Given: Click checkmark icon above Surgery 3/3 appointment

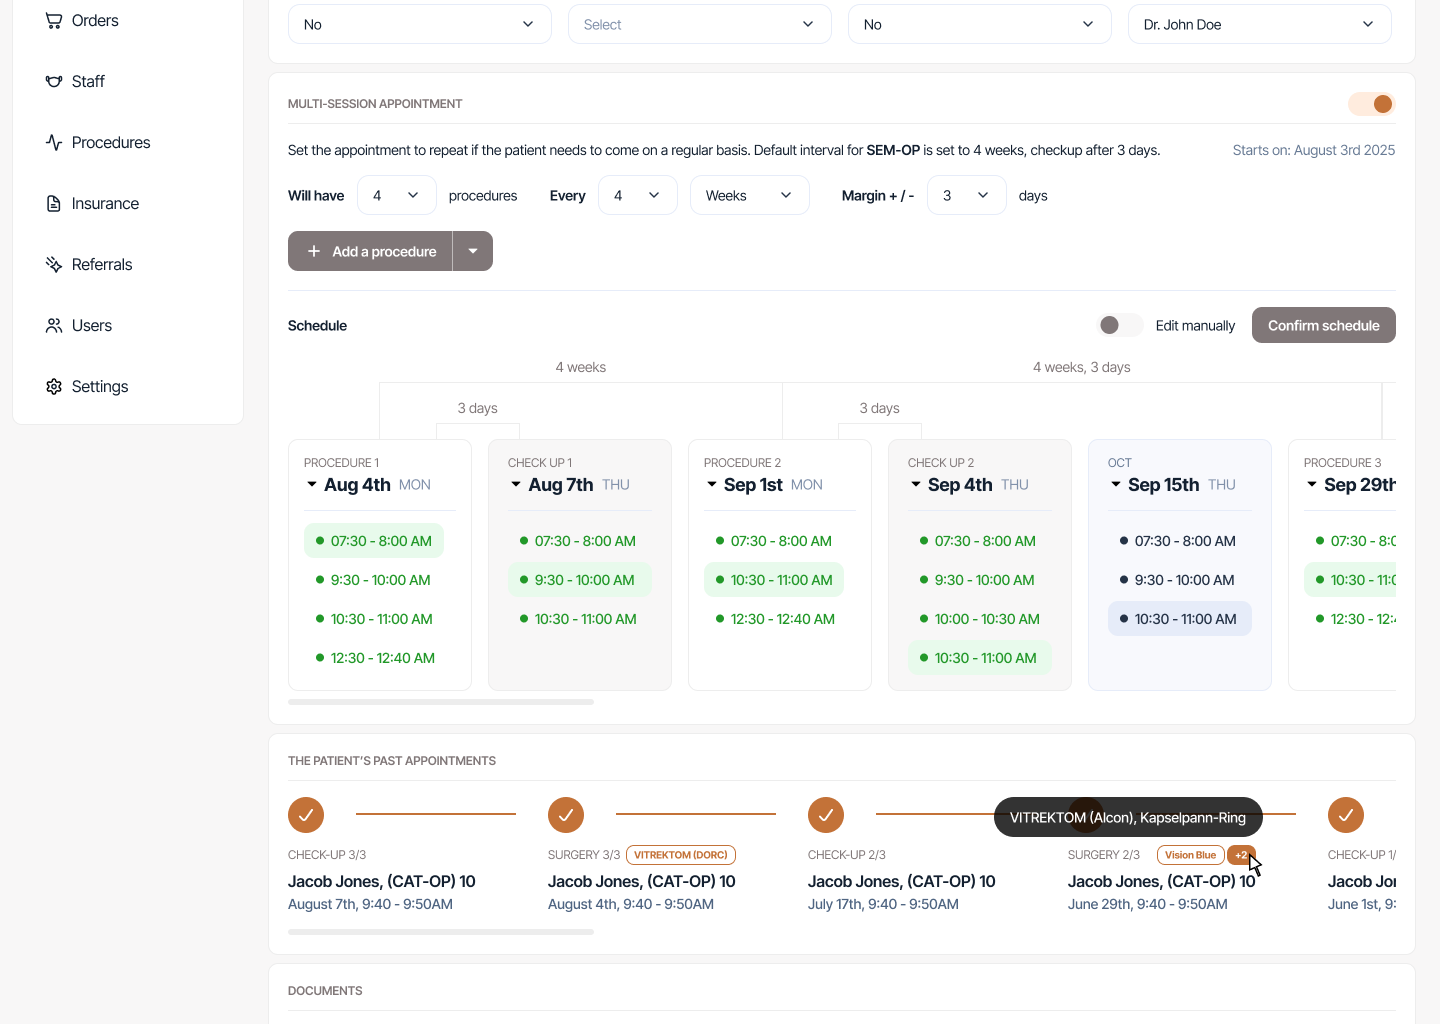Looking at the screenshot, I should click(566, 815).
